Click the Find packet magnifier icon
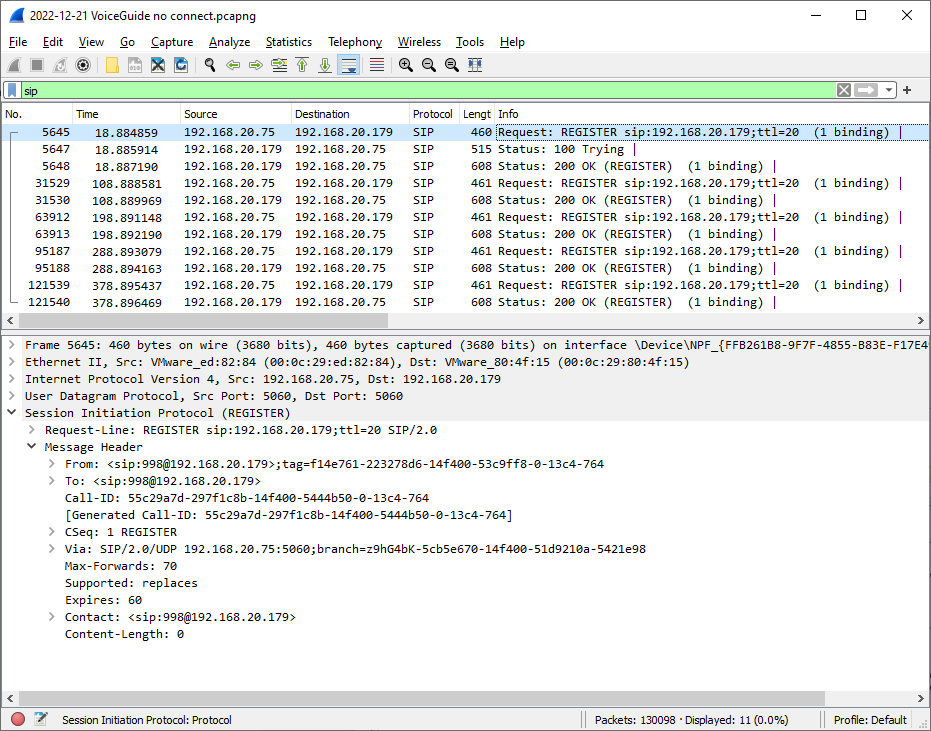931x731 pixels. [x=210, y=65]
